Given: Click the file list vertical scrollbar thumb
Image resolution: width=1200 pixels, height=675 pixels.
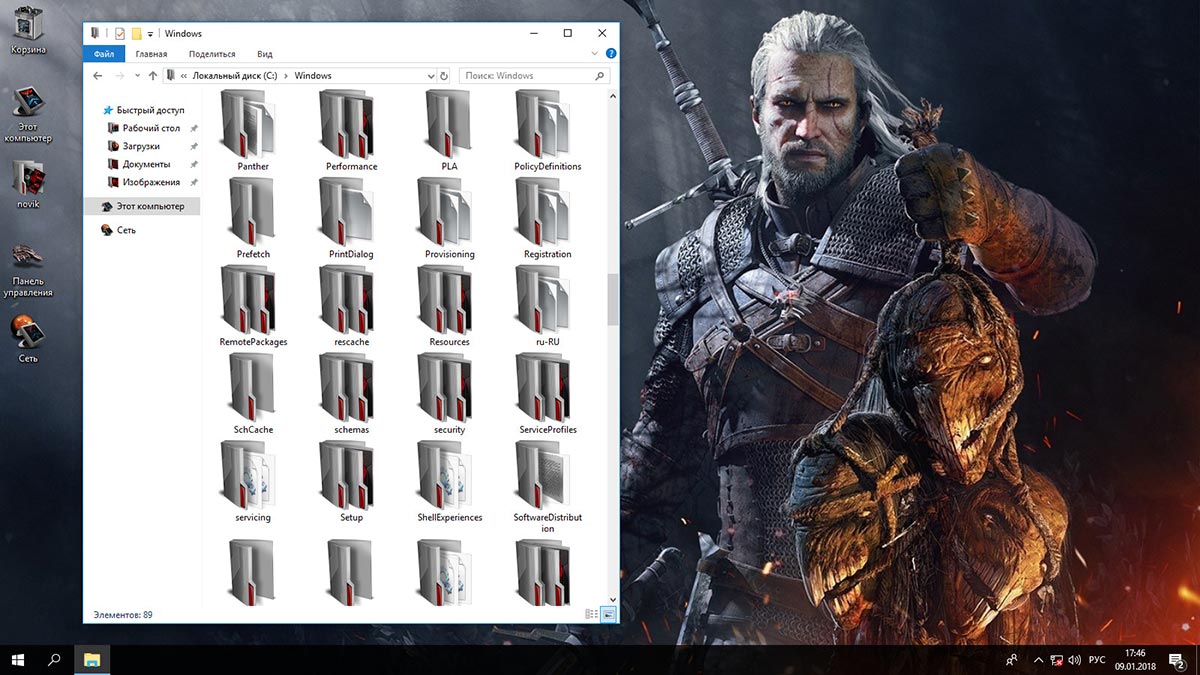Looking at the screenshot, I should [613, 300].
